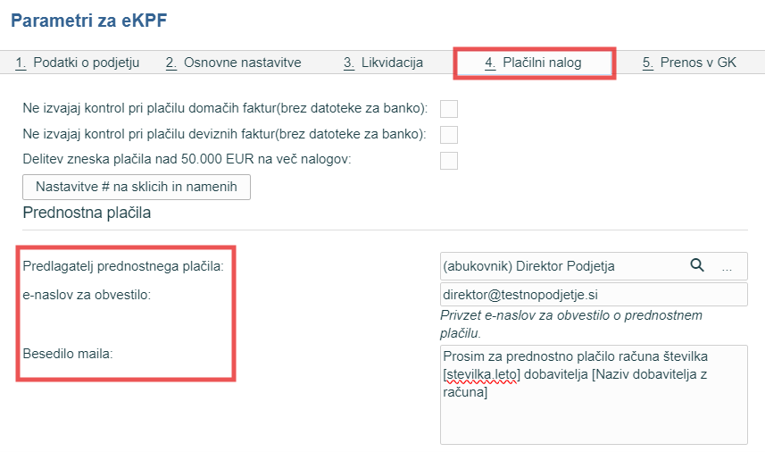
Task: Click the 'Predlagatelj prednostnega plačila:' label
Action: (x=123, y=267)
